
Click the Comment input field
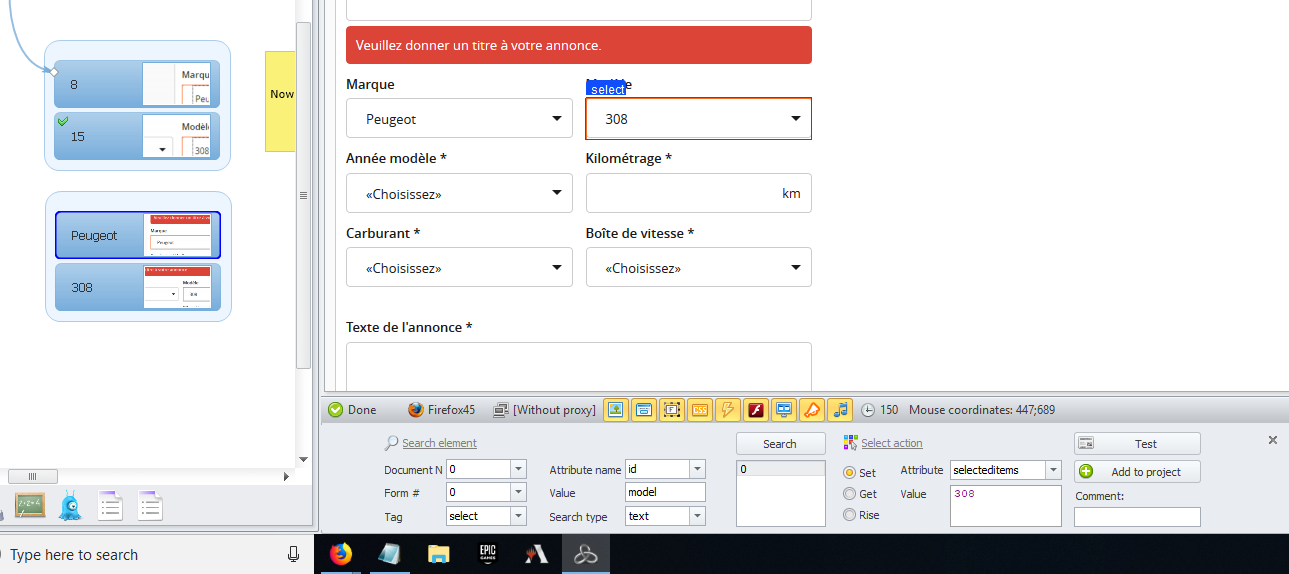[1137, 517]
